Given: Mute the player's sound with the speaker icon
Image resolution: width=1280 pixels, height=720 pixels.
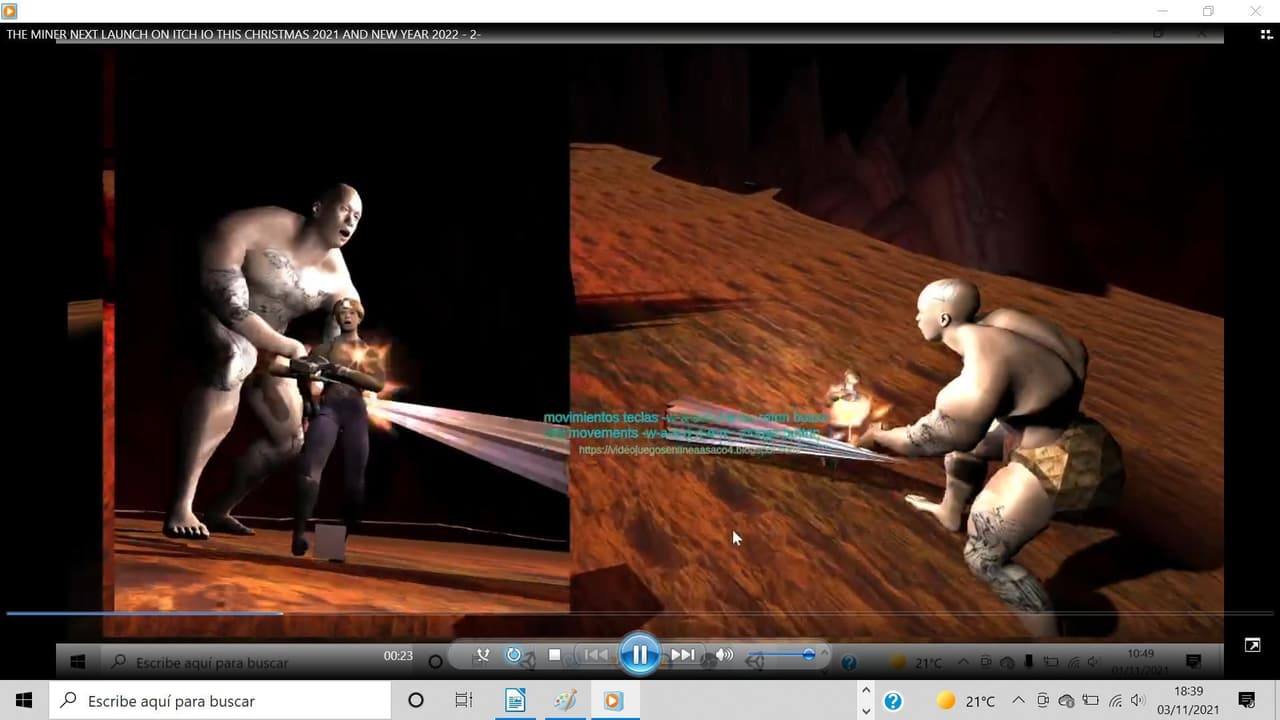Looking at the screenshot, I should (724, 655).
